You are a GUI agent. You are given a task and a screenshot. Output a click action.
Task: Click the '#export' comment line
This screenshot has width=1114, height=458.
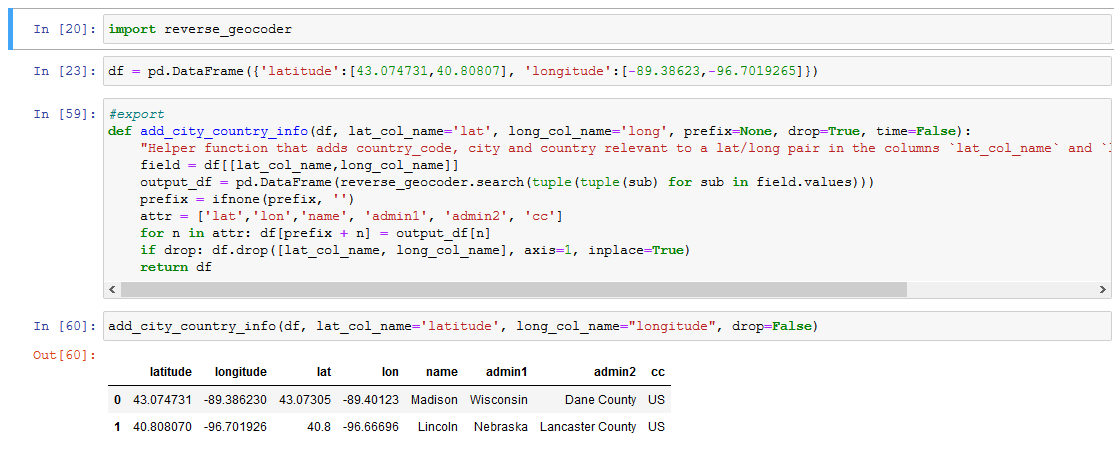coord(136,114)
